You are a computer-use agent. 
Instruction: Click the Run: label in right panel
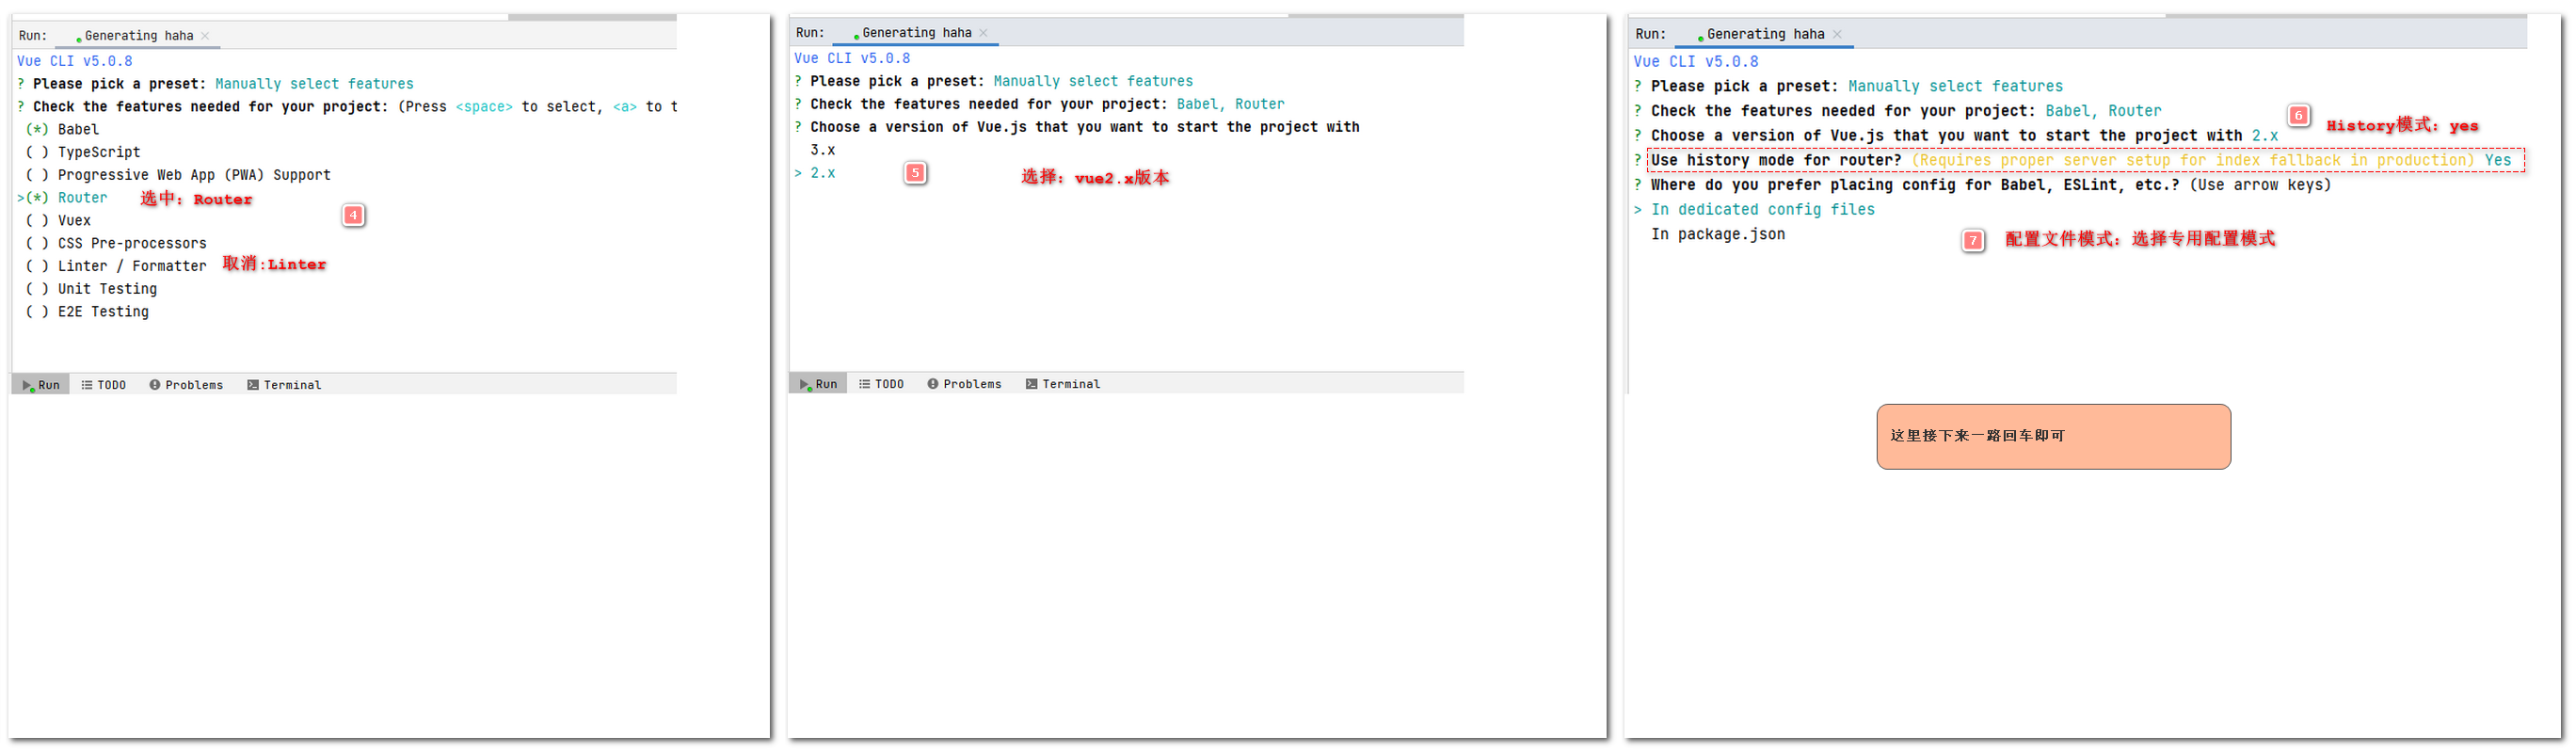coord(1651,35)
